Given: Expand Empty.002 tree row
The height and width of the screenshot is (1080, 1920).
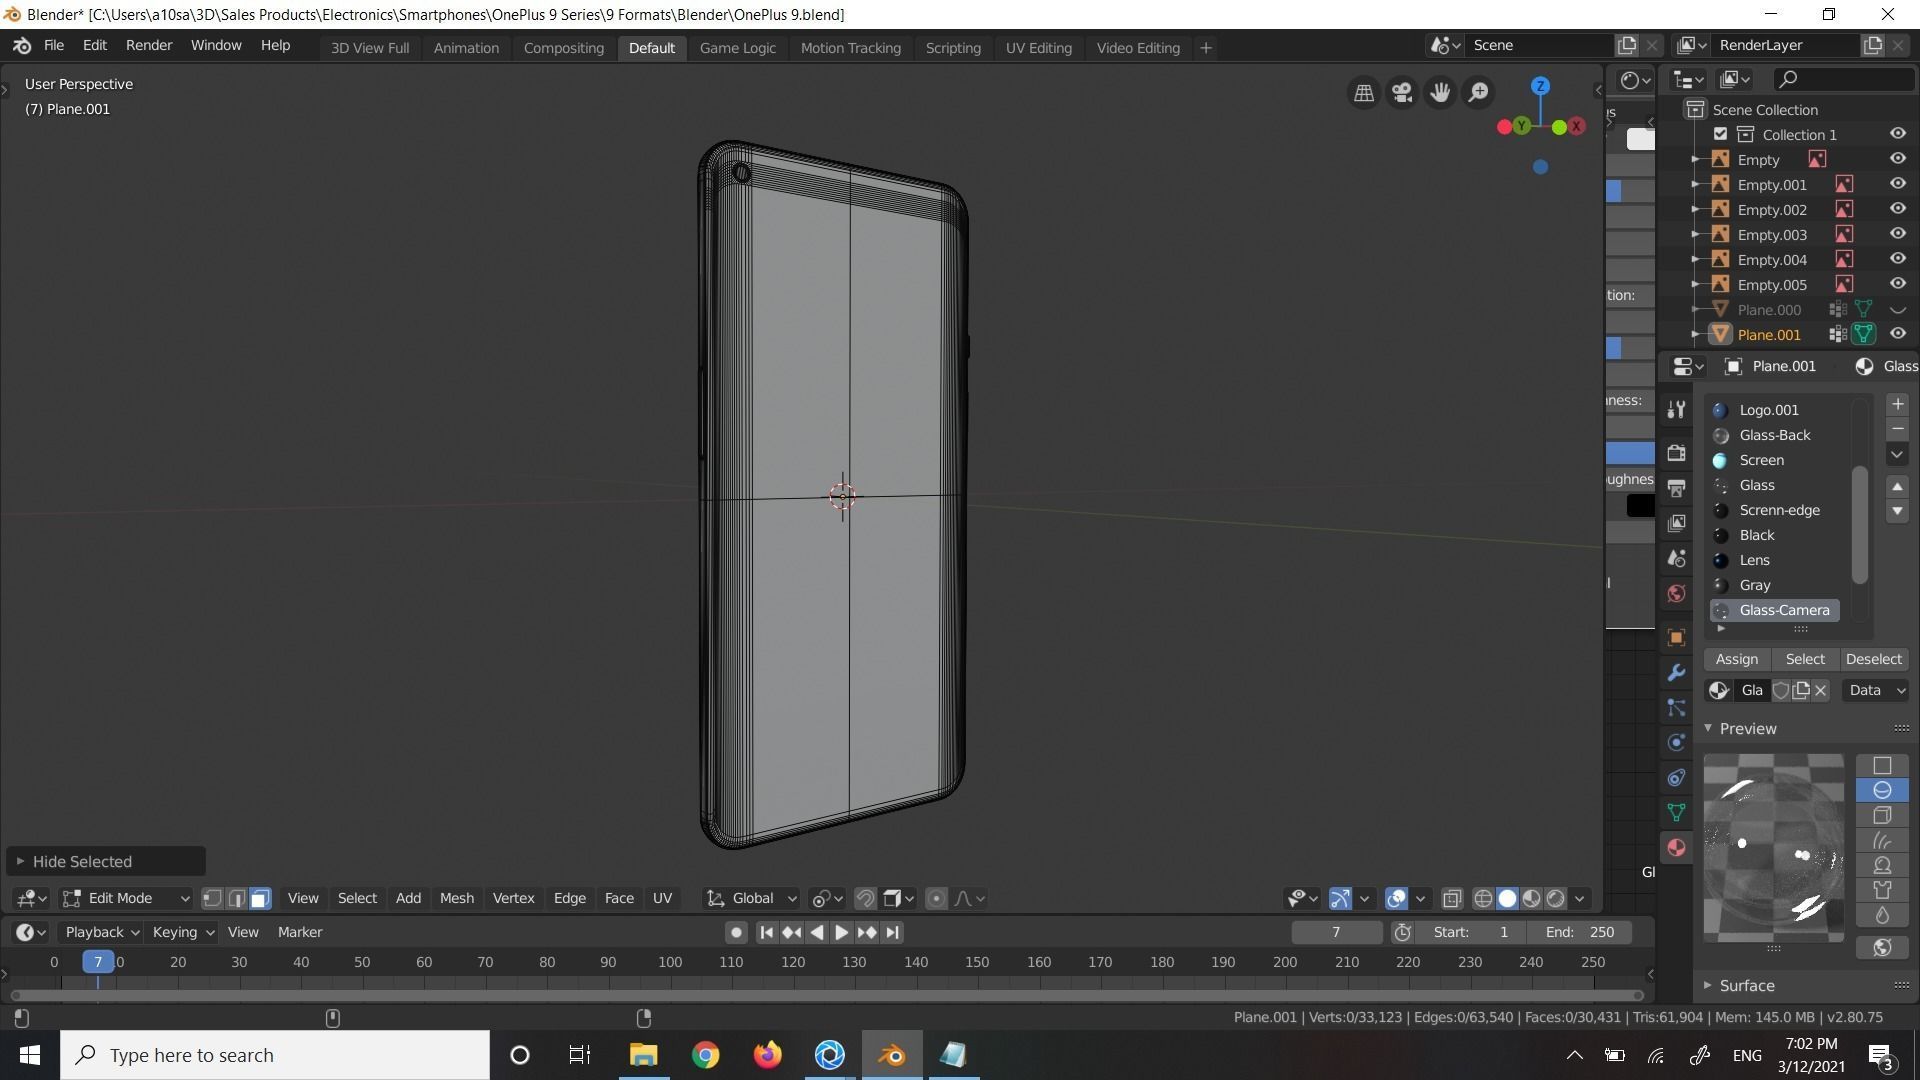Looking at the screenshot, I should tap(1695, 209).
